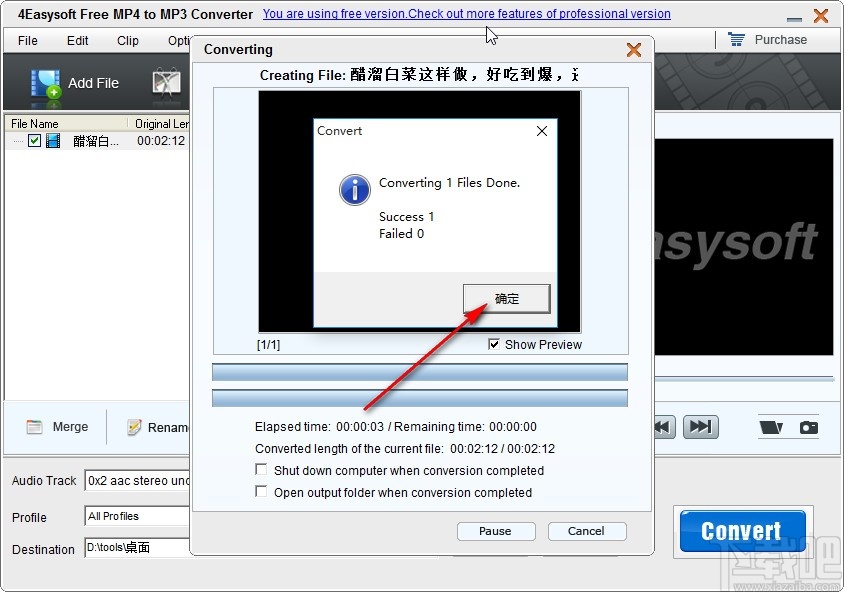Open the Clip menu
This screenshot has height=592, width=844.
[127, 41]
